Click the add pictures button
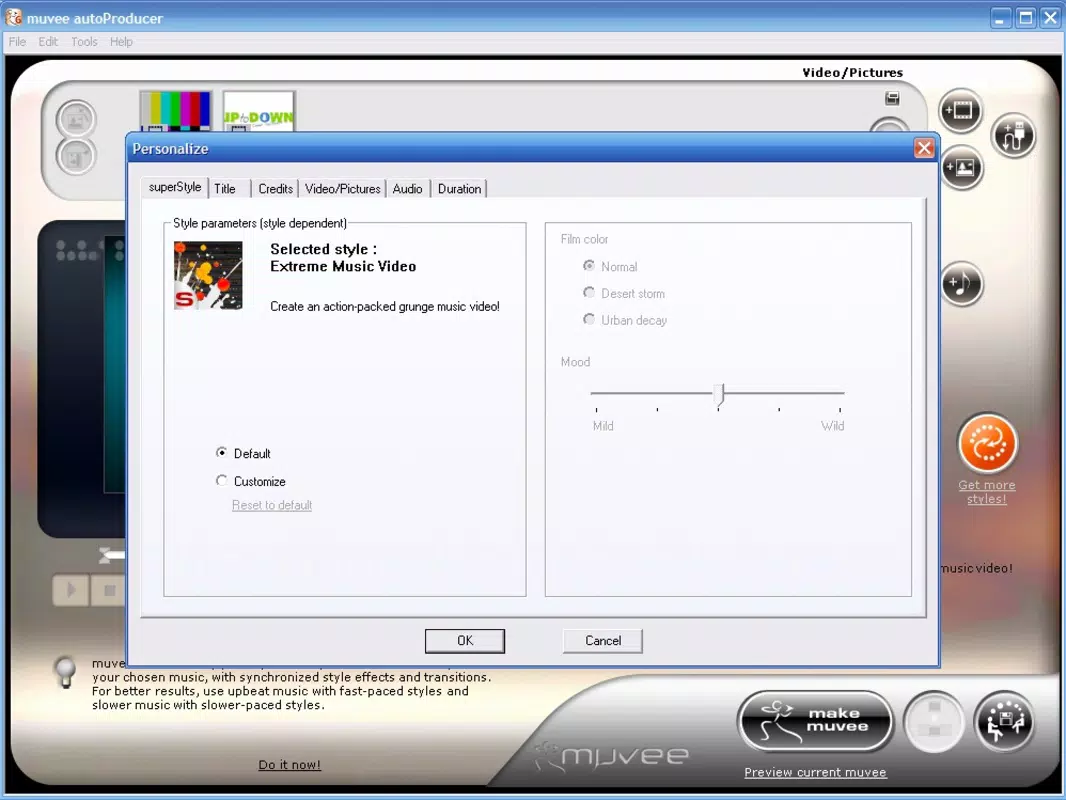 click(962, 167)
